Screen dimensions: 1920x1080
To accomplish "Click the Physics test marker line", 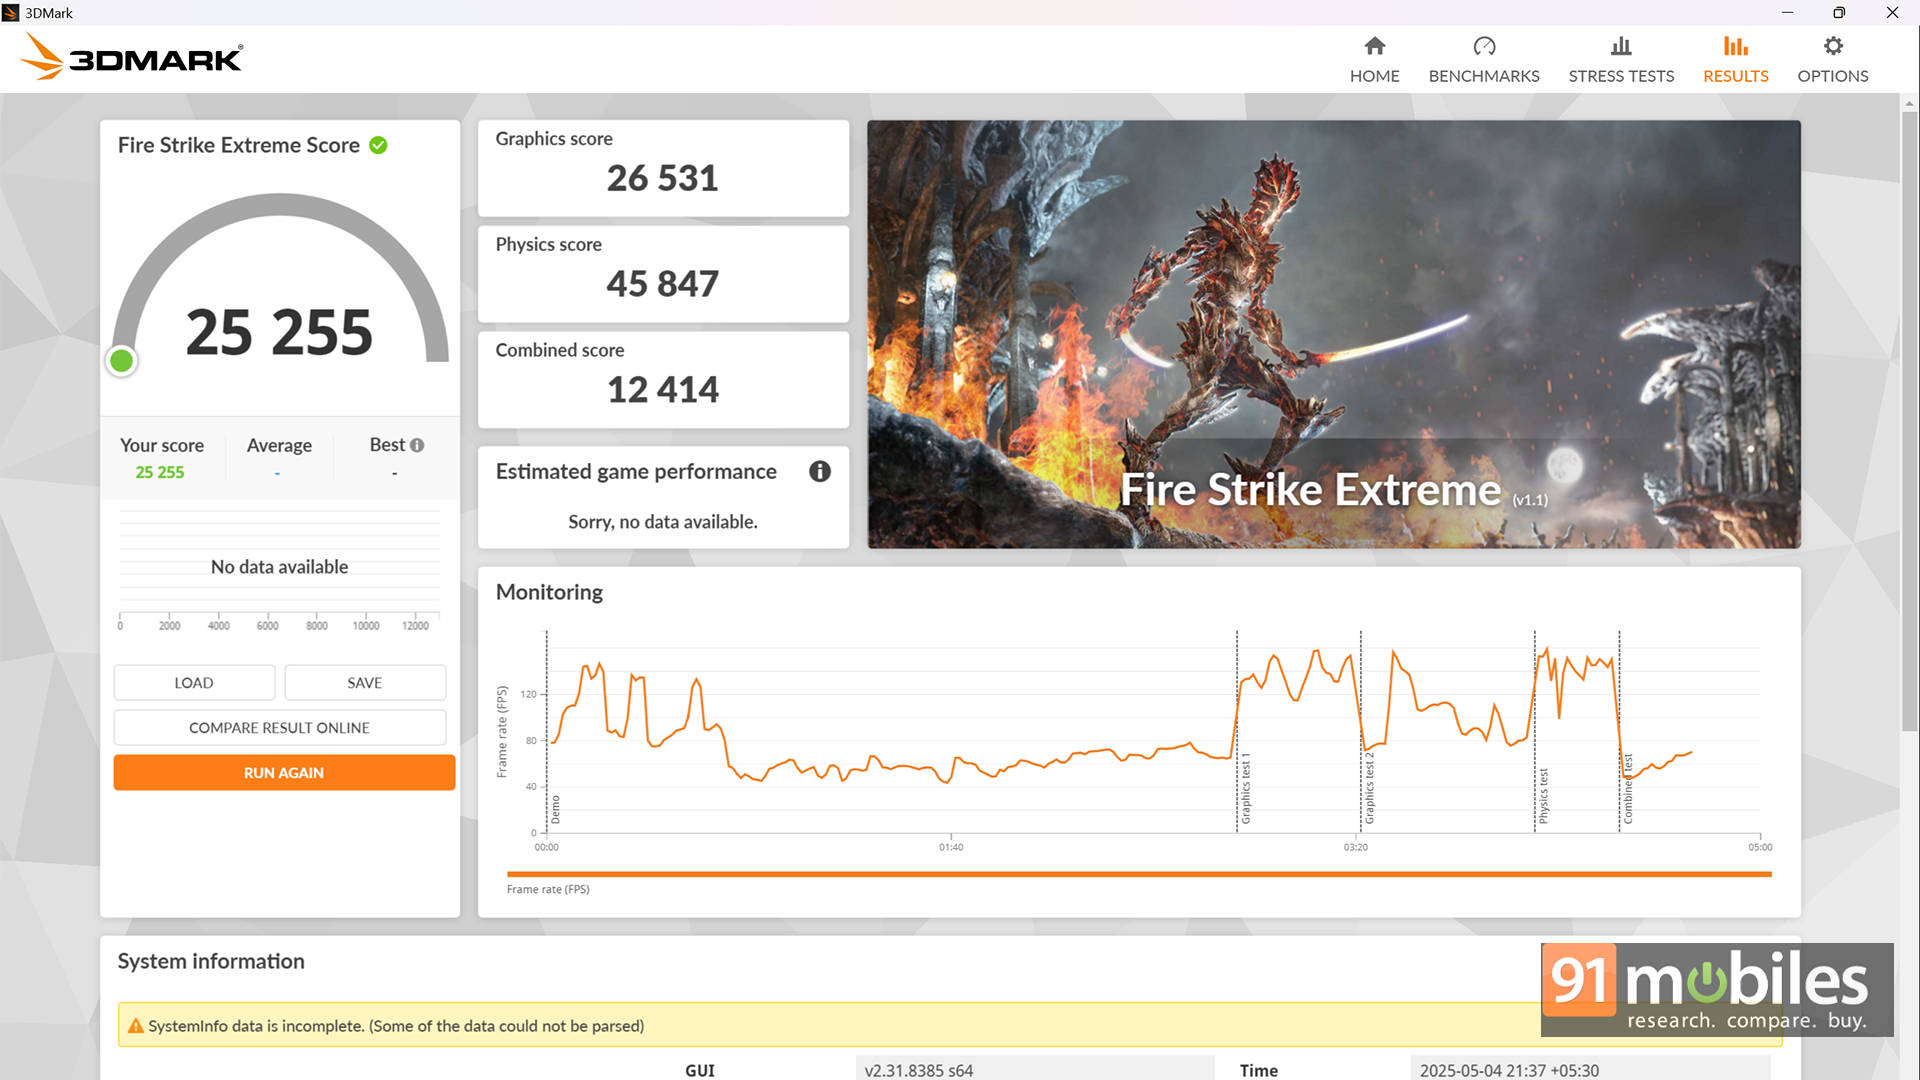I will click(x=1535, y=731).
